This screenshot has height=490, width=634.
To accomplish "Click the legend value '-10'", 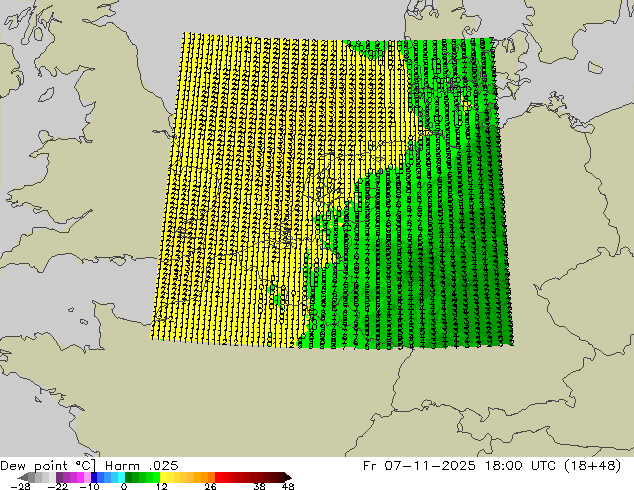I will tap(89, 486).
